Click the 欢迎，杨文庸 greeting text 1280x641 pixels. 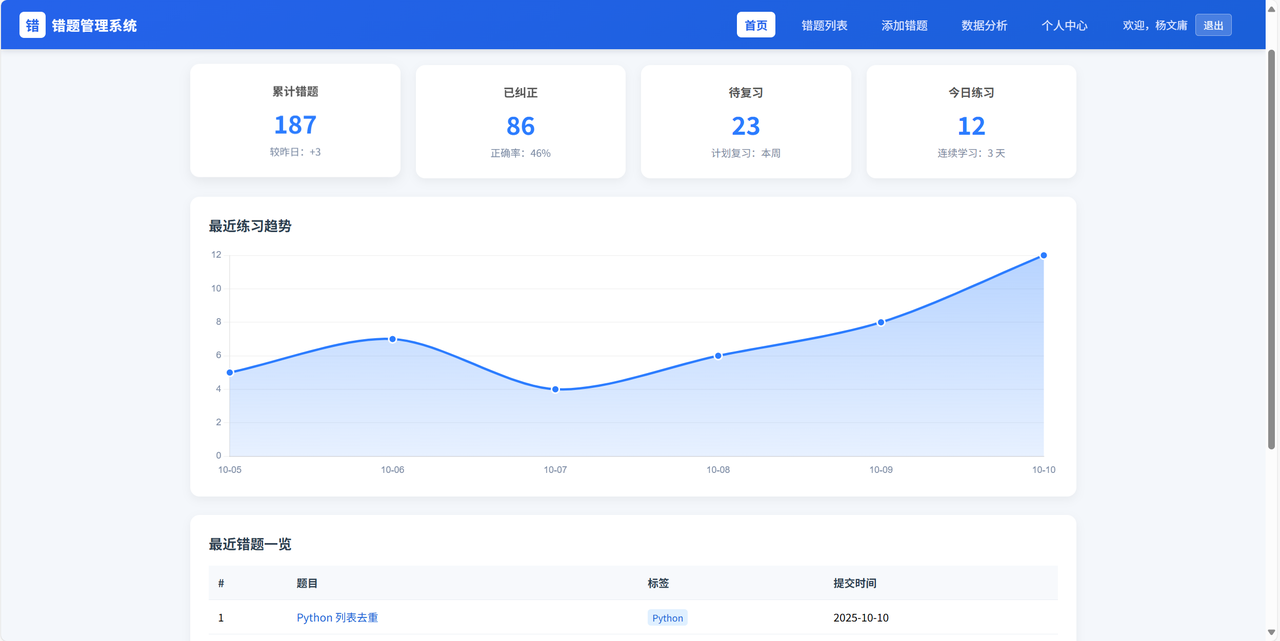[x=1155, y=25]
